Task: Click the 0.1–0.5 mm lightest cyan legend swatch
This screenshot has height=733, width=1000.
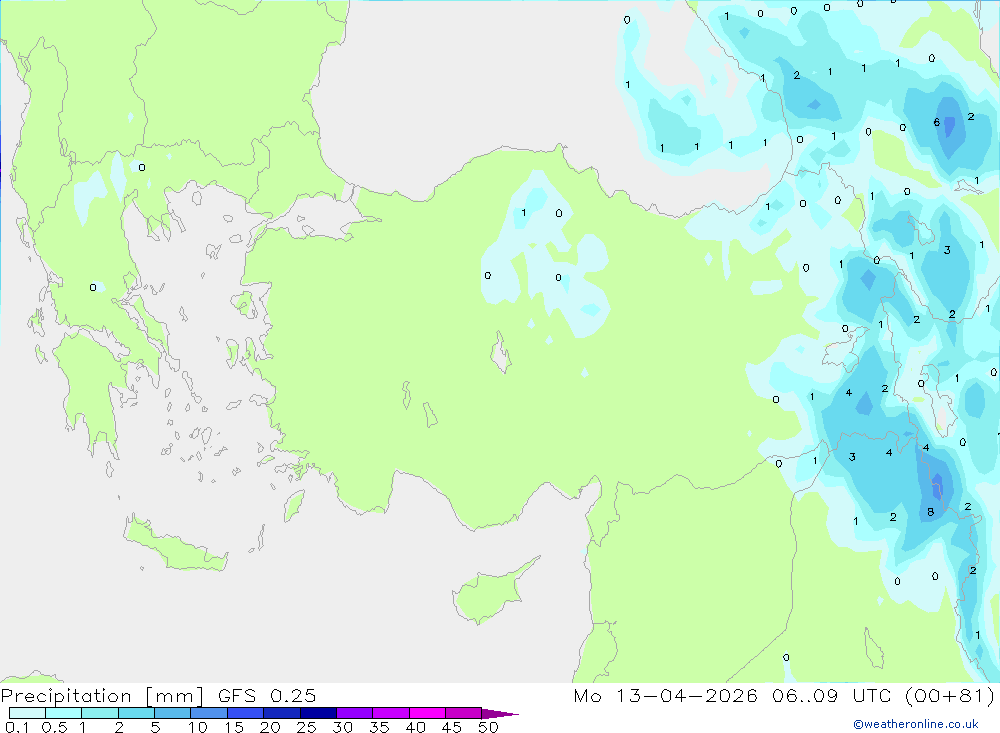Action: tap(27, 713)
